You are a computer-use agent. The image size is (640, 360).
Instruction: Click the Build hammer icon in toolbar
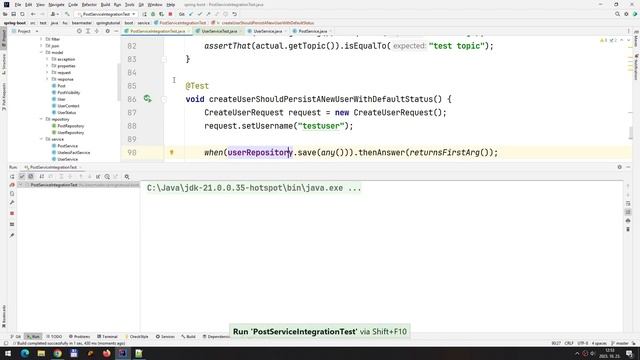[67, 14]
